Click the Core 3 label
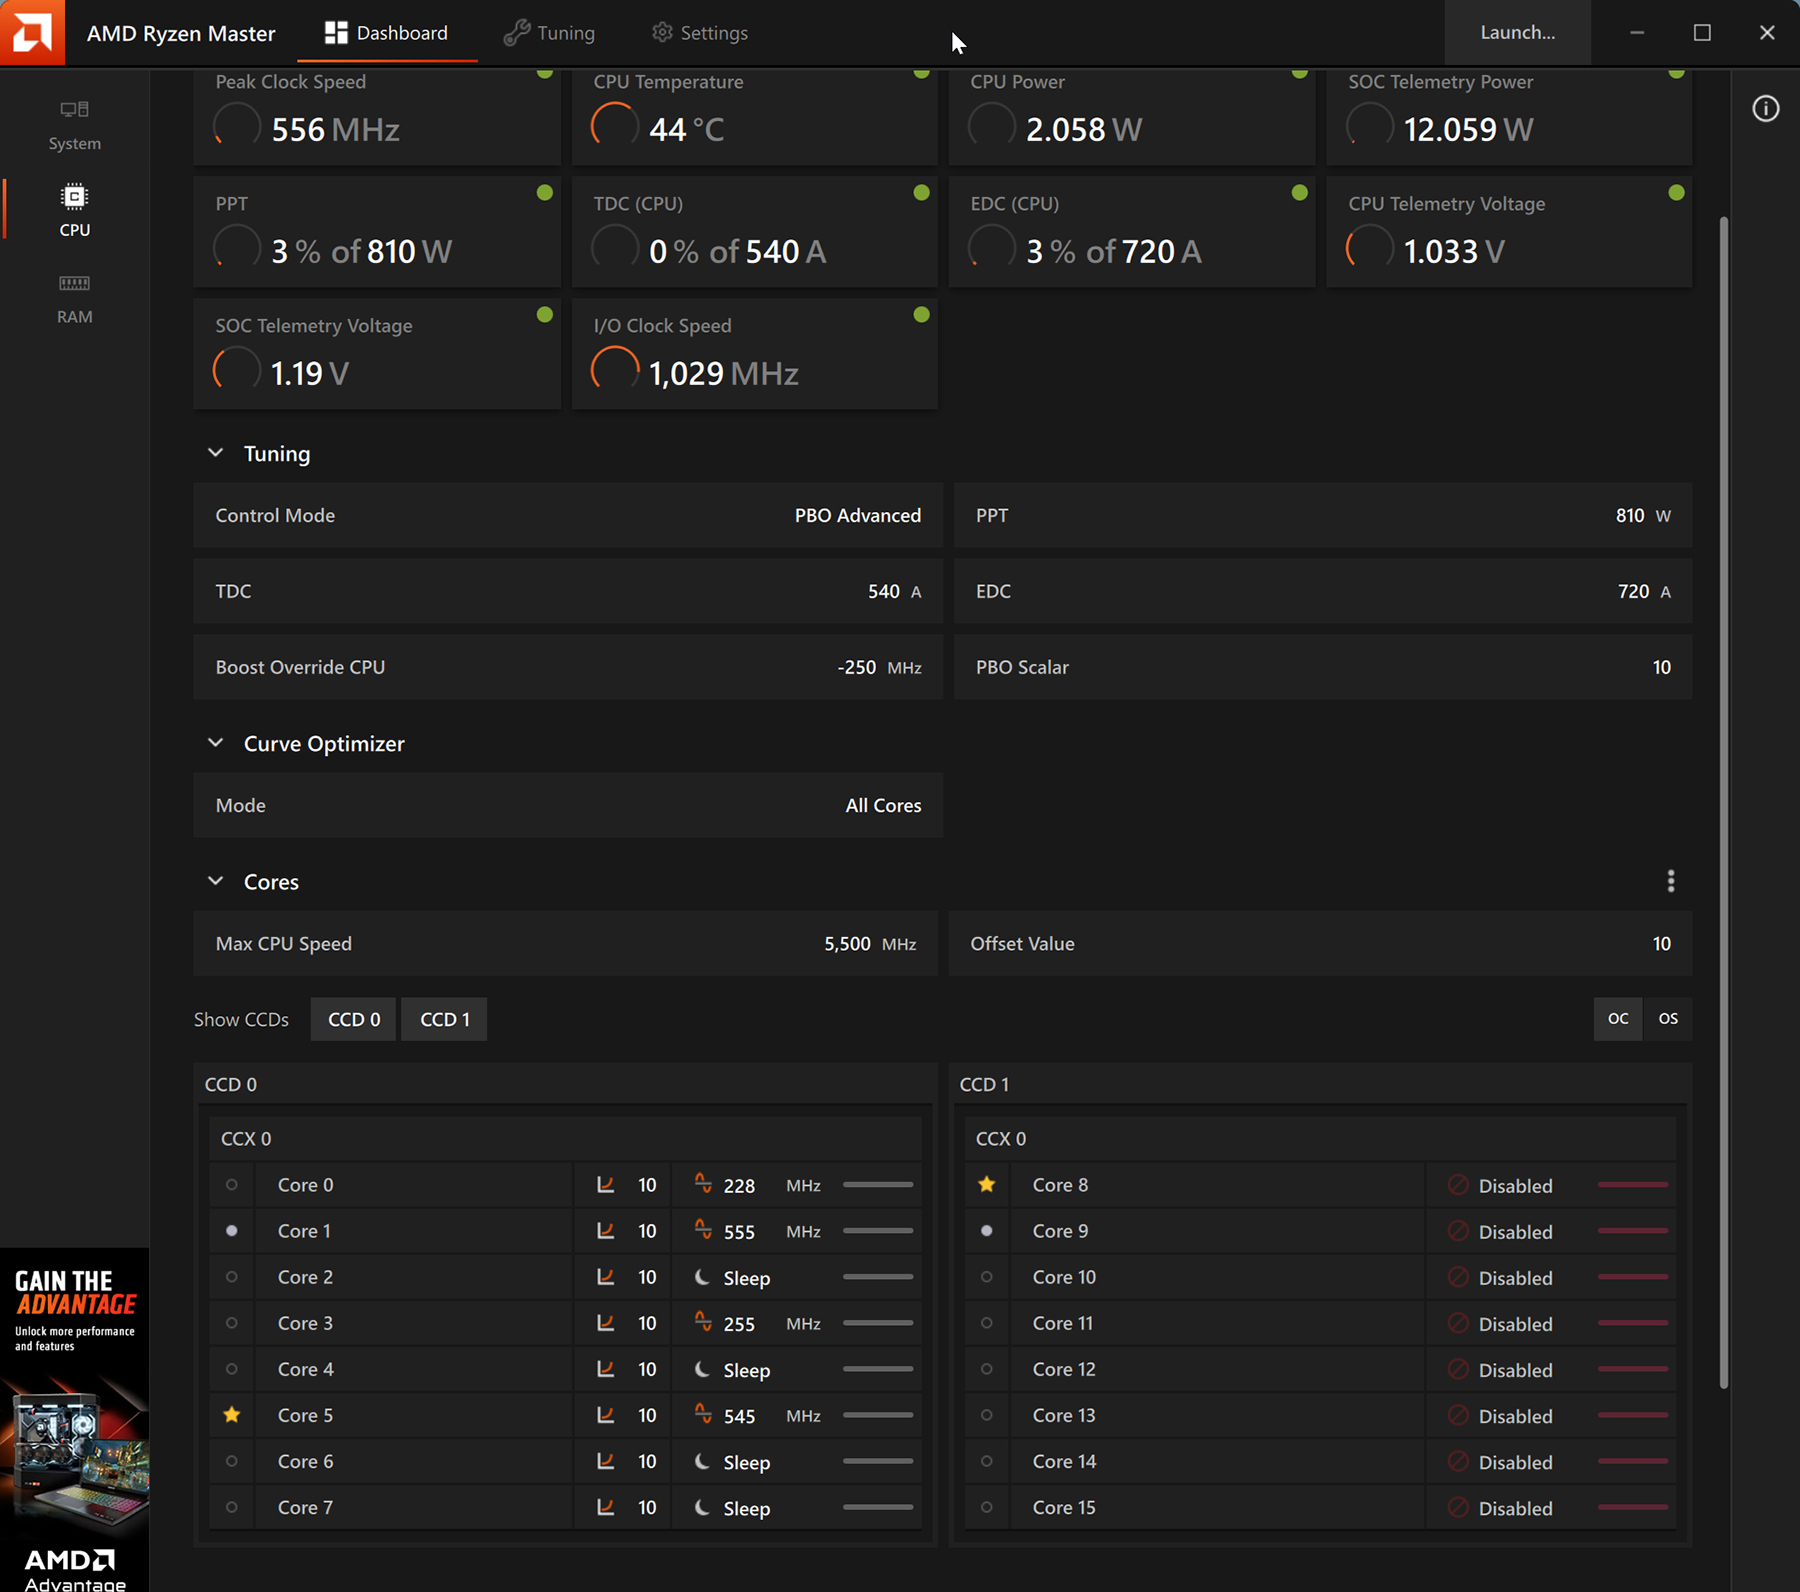The height and width of the screenshot is (1592, 1800). point(306,1323)
